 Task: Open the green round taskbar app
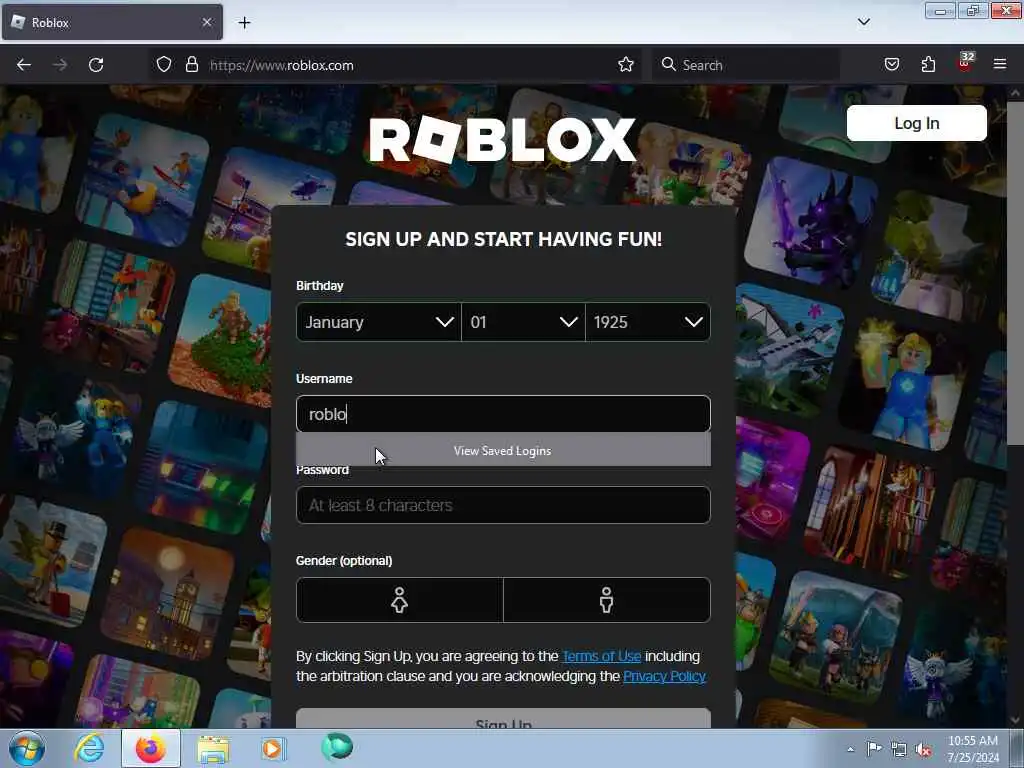[337, 747]
